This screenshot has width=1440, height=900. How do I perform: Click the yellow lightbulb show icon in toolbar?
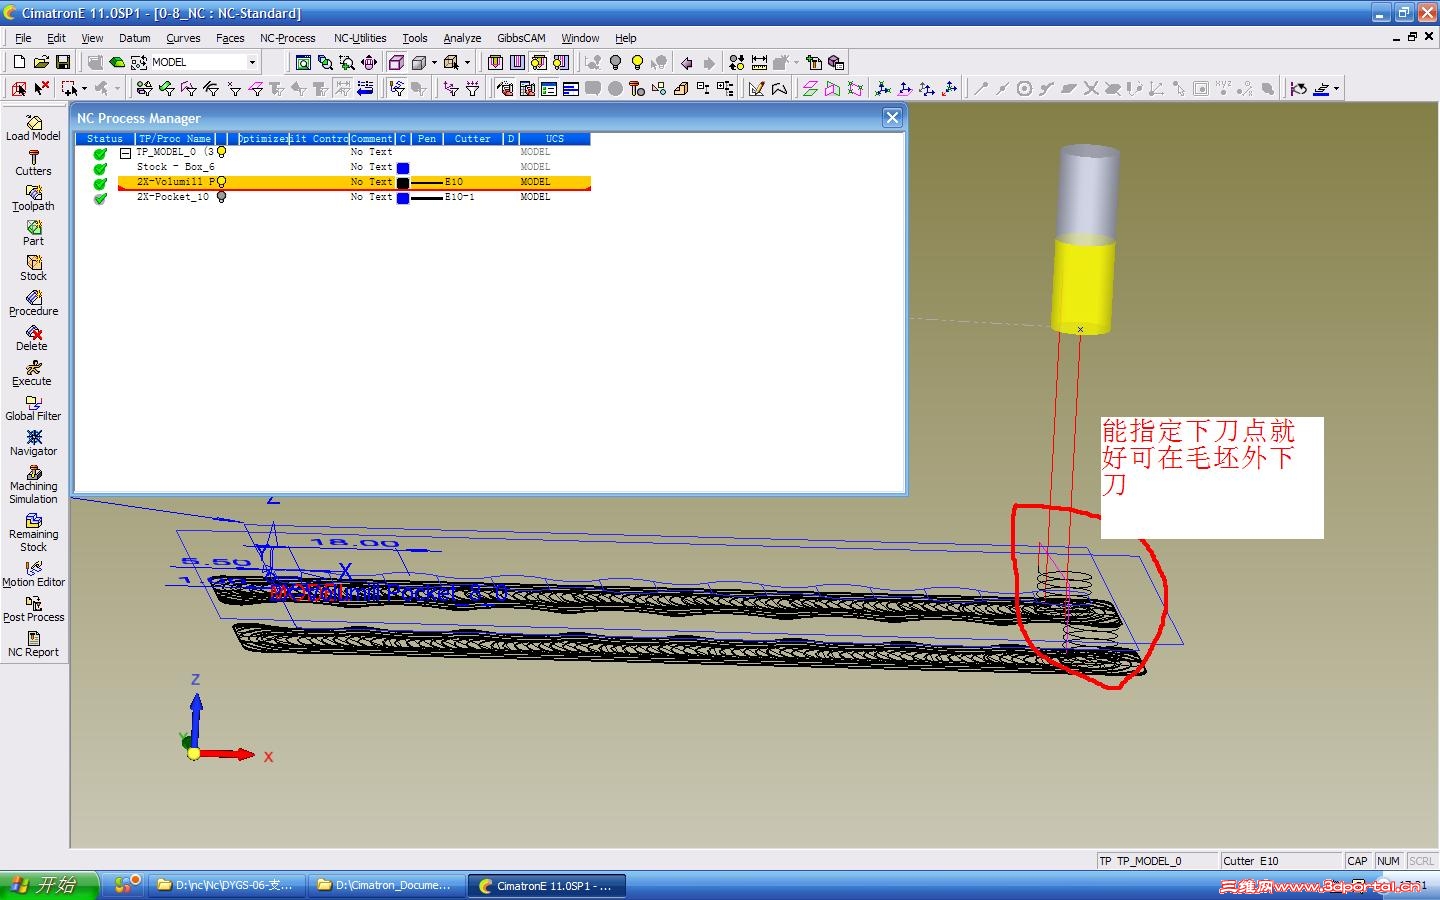637,62
